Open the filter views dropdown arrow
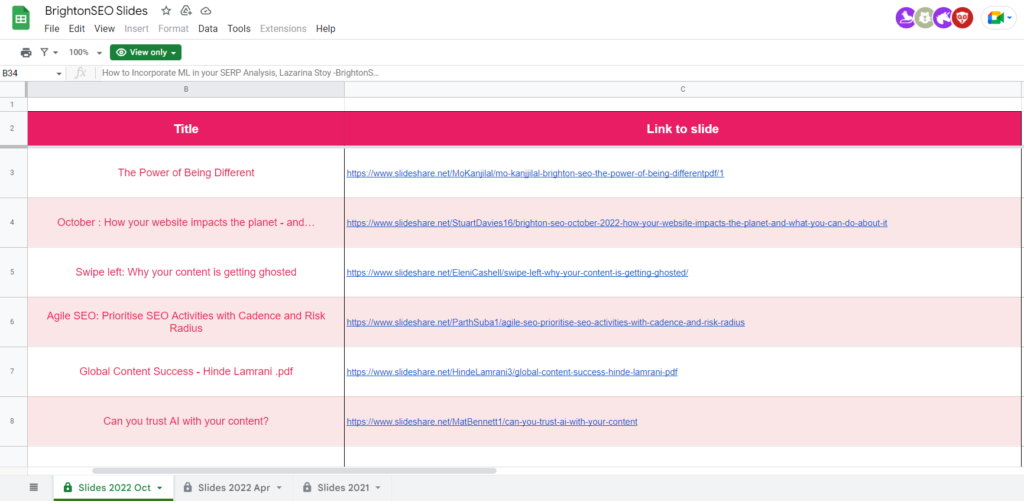The image size is (1024, 501). tap(56, 52)
